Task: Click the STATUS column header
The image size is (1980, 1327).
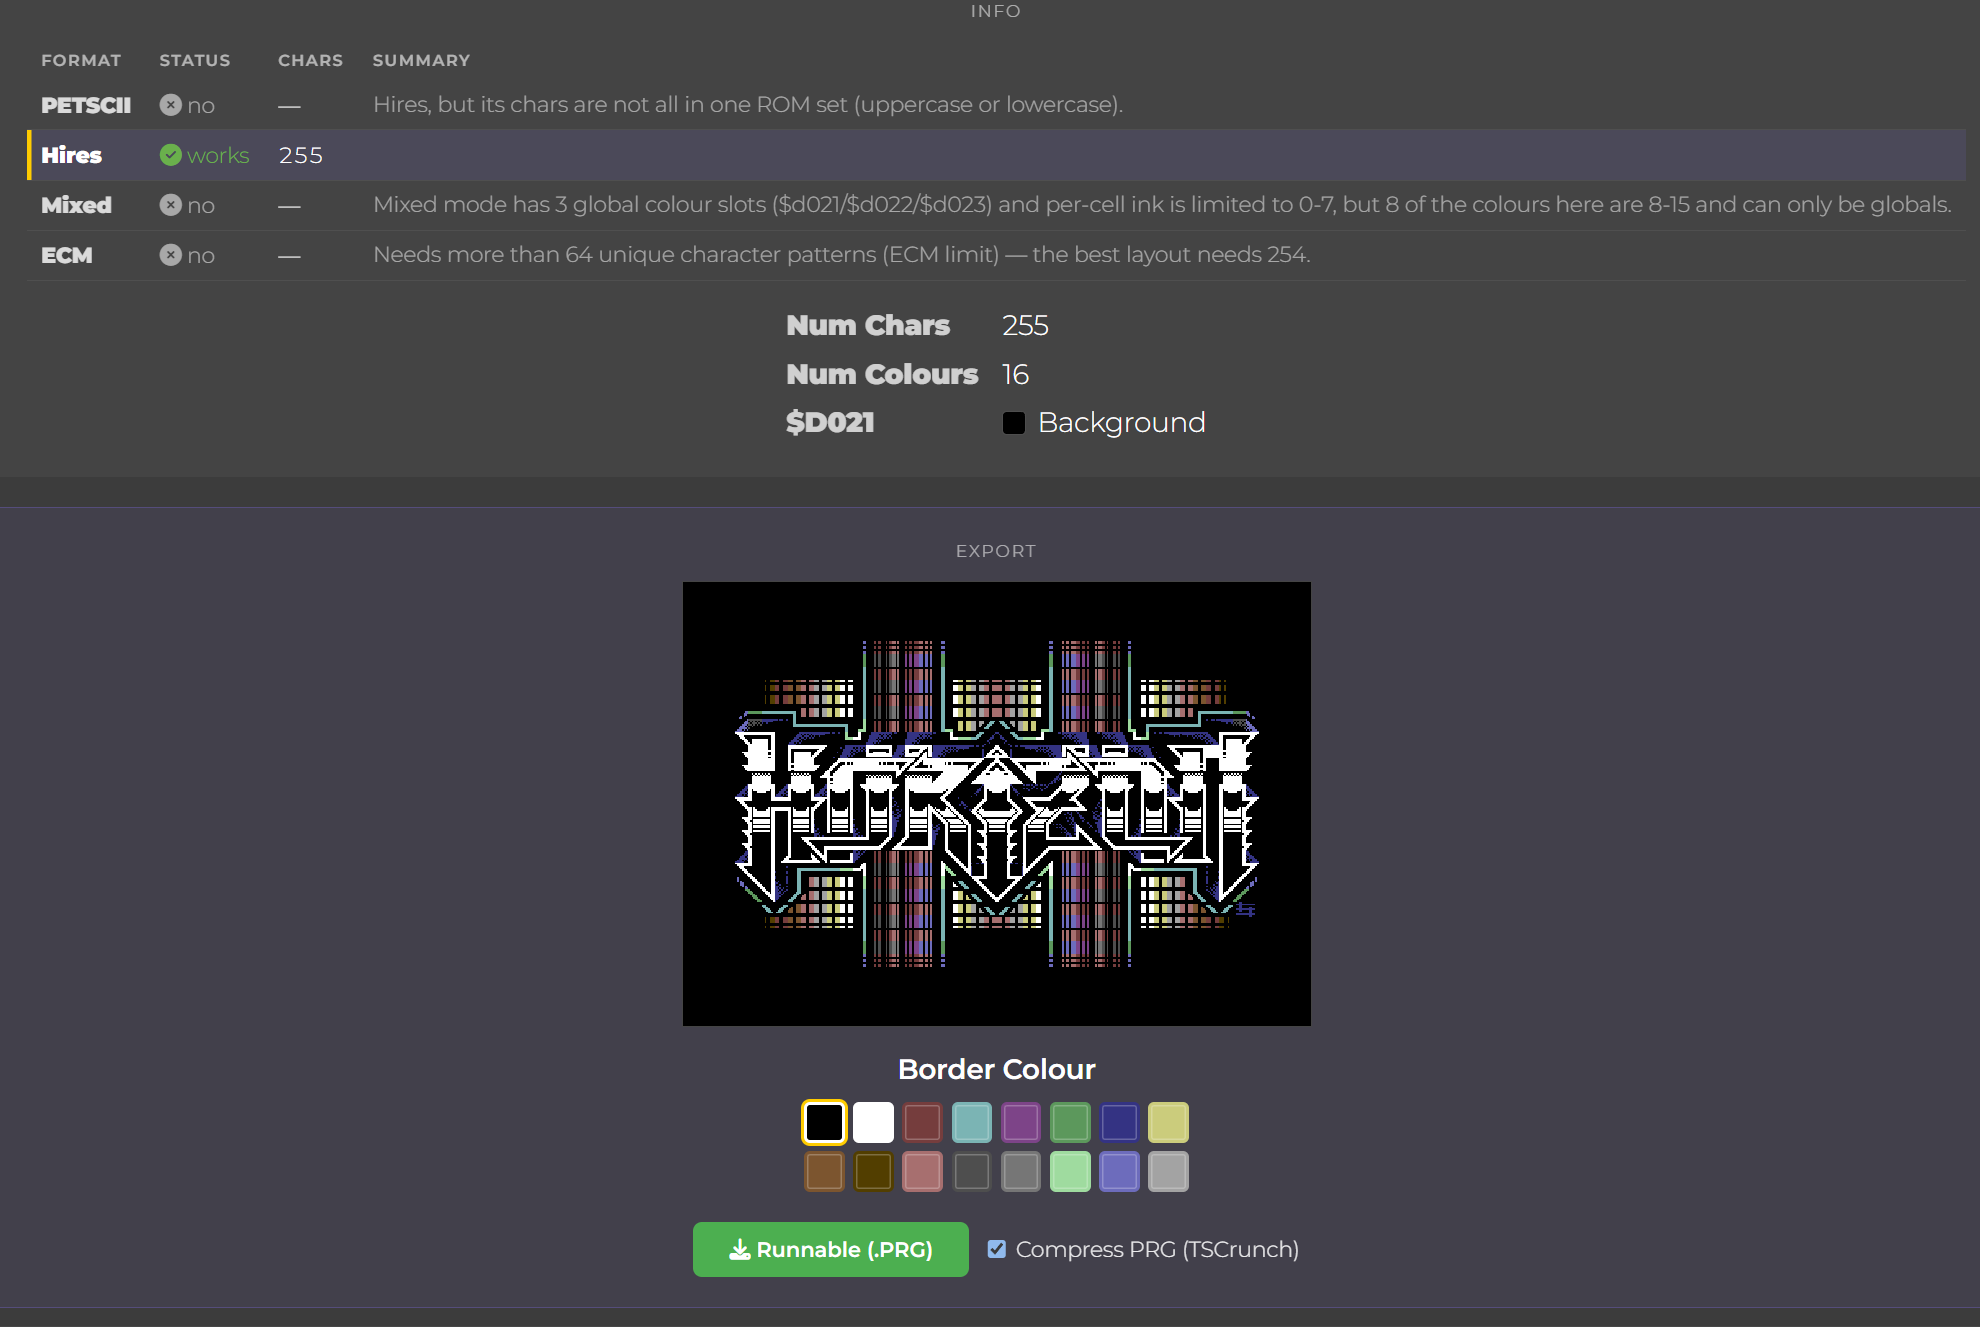Action: point(195,60)
